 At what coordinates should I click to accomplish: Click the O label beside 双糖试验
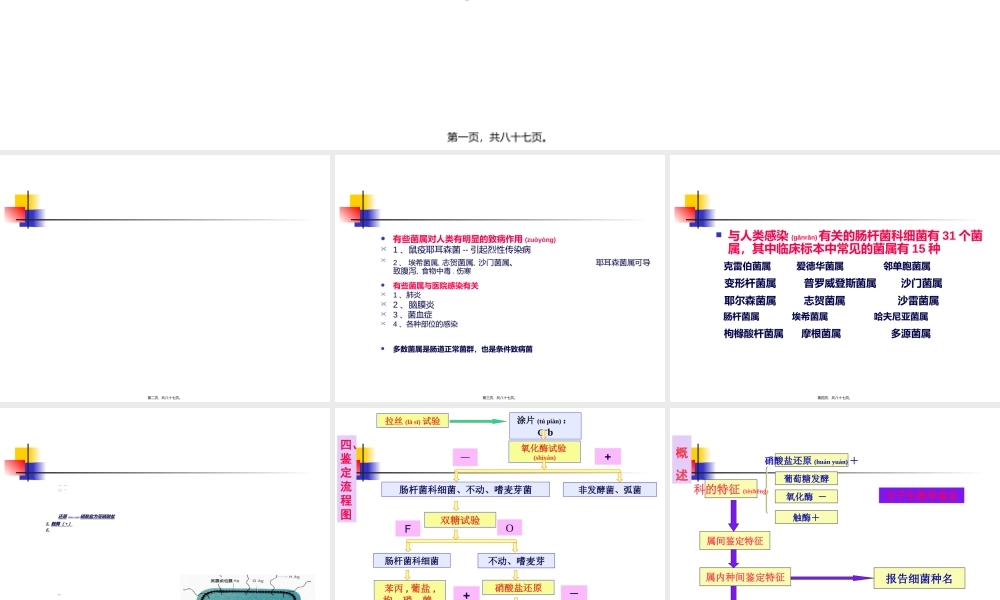point(510,527)
